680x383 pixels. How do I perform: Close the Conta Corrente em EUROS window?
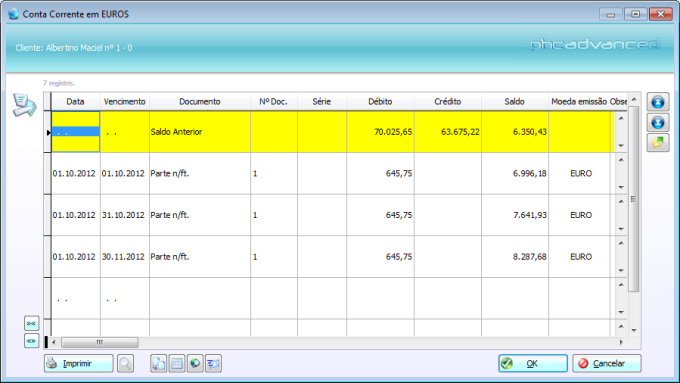[660, 14]
